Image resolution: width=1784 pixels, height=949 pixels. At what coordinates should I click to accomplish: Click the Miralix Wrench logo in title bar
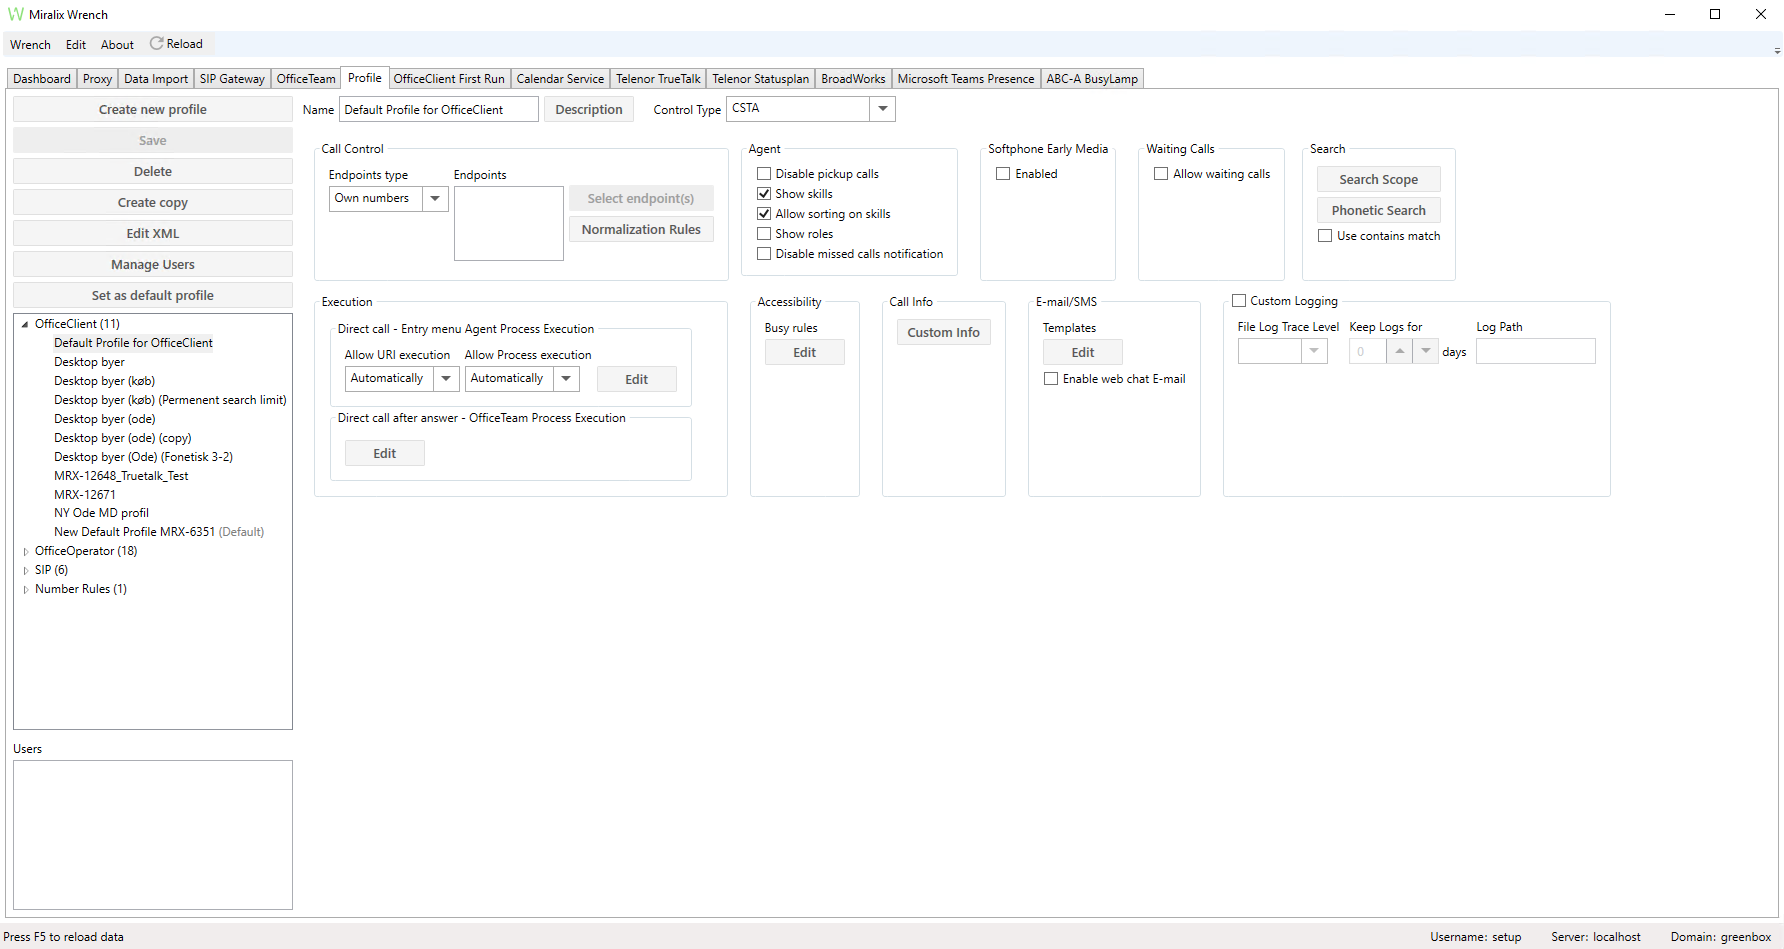[x=16, y=15]
